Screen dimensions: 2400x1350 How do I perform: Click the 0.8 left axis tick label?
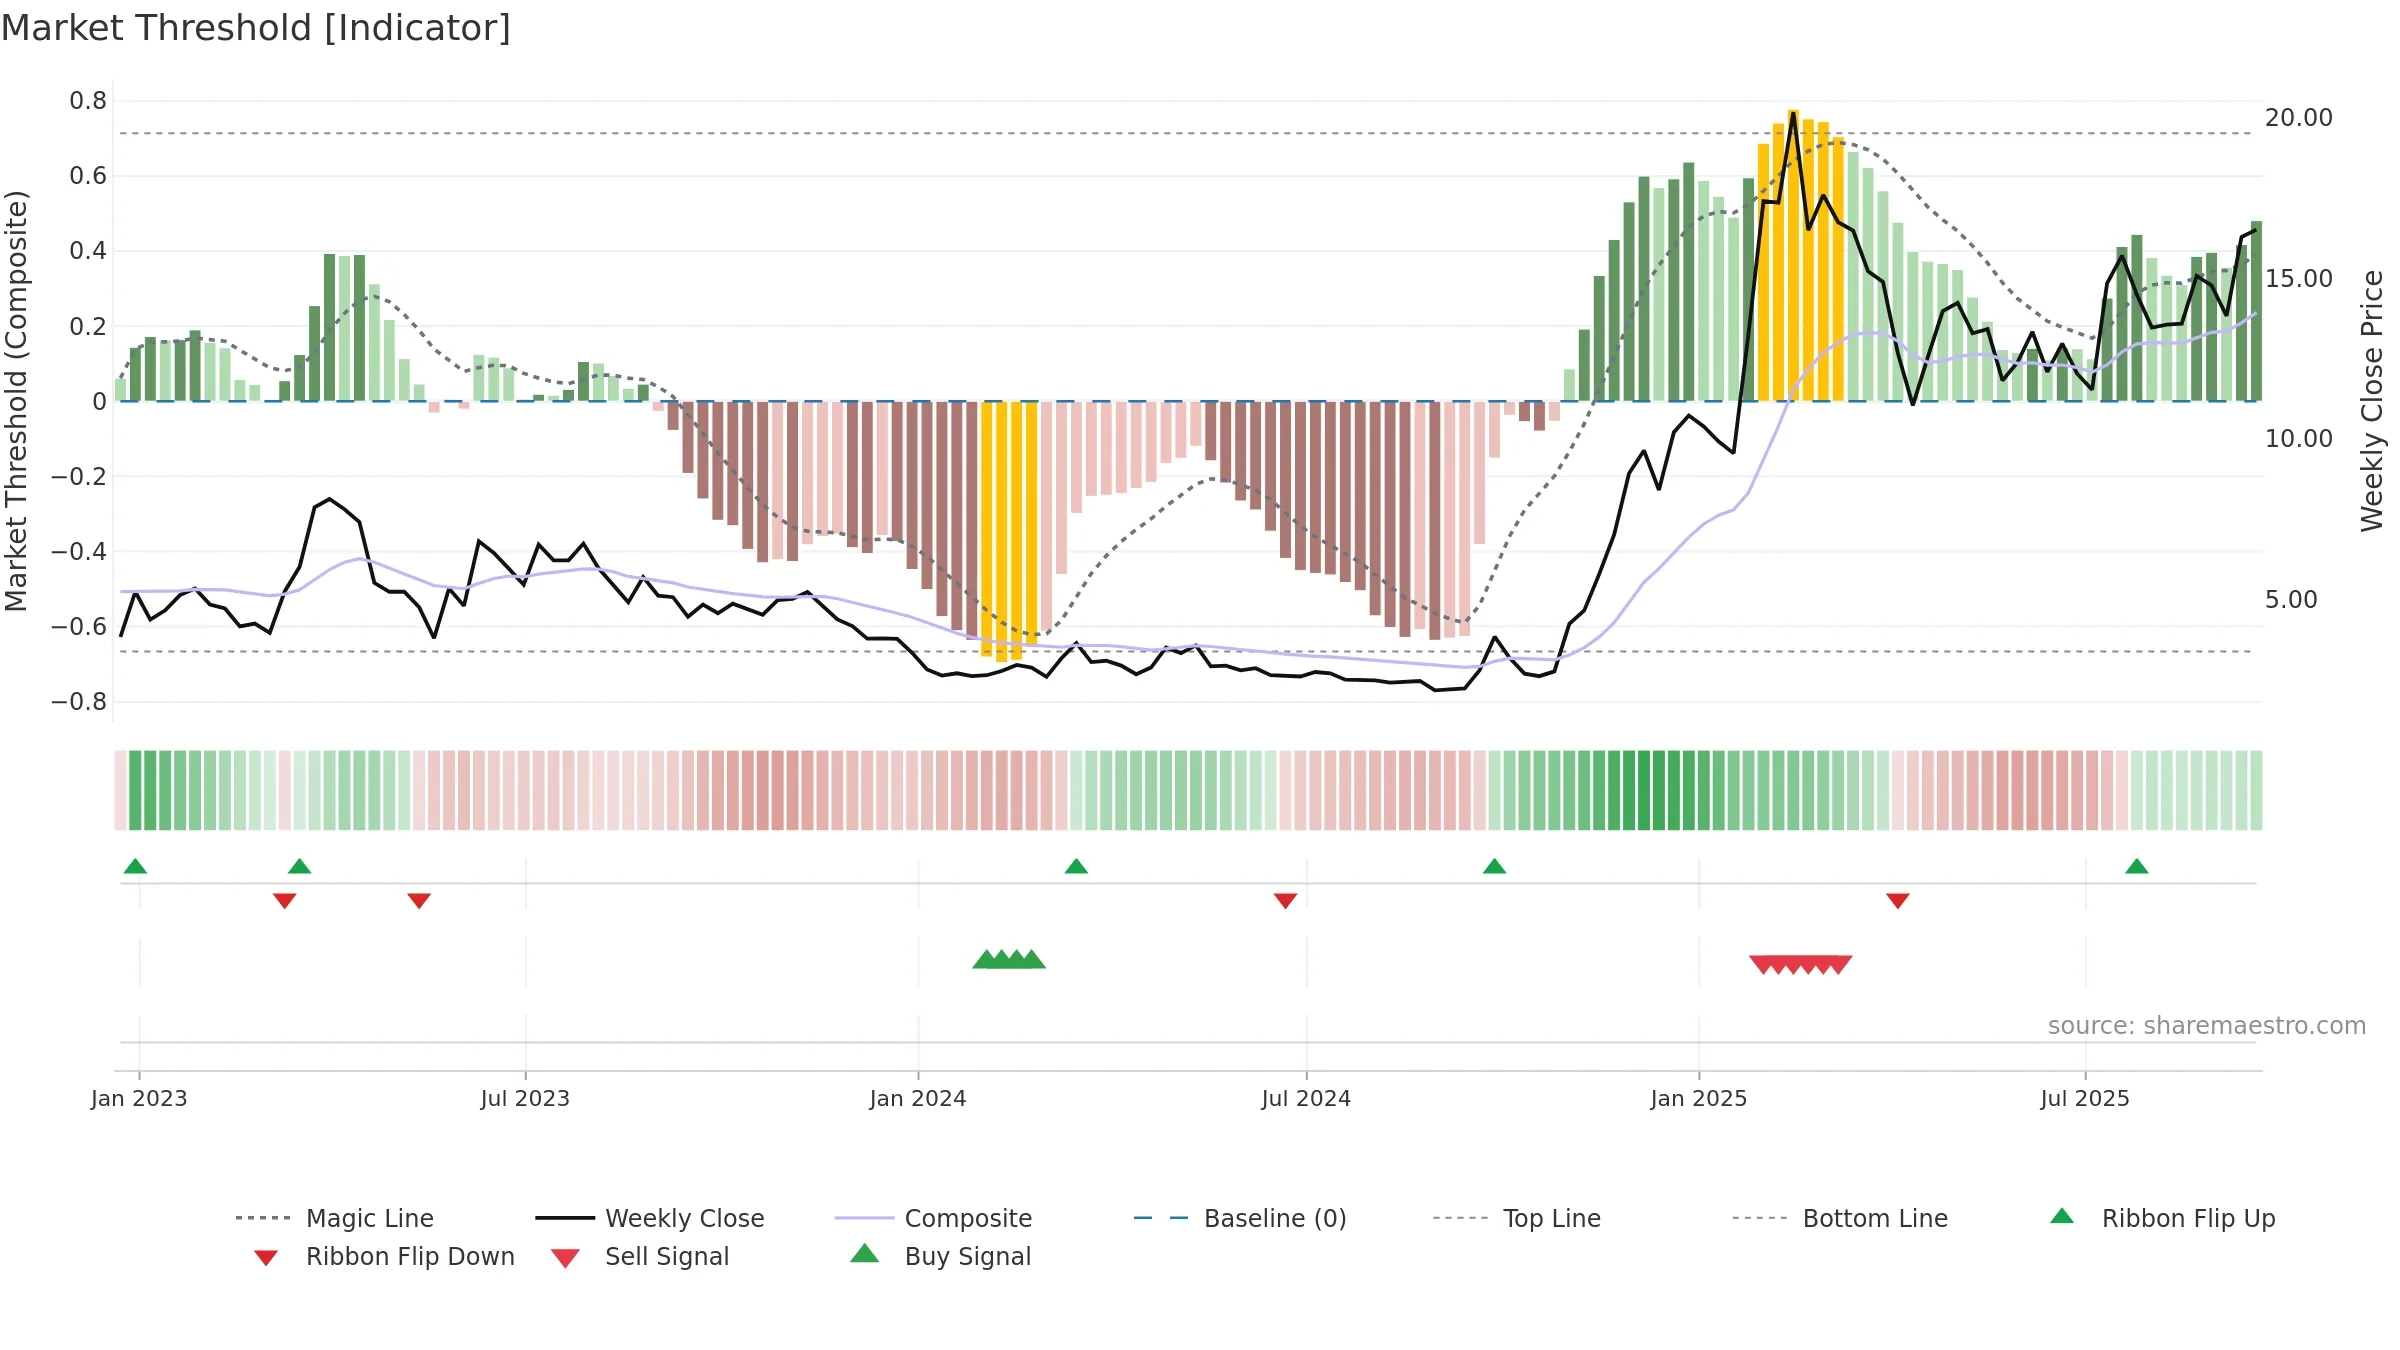coord(88,101)
